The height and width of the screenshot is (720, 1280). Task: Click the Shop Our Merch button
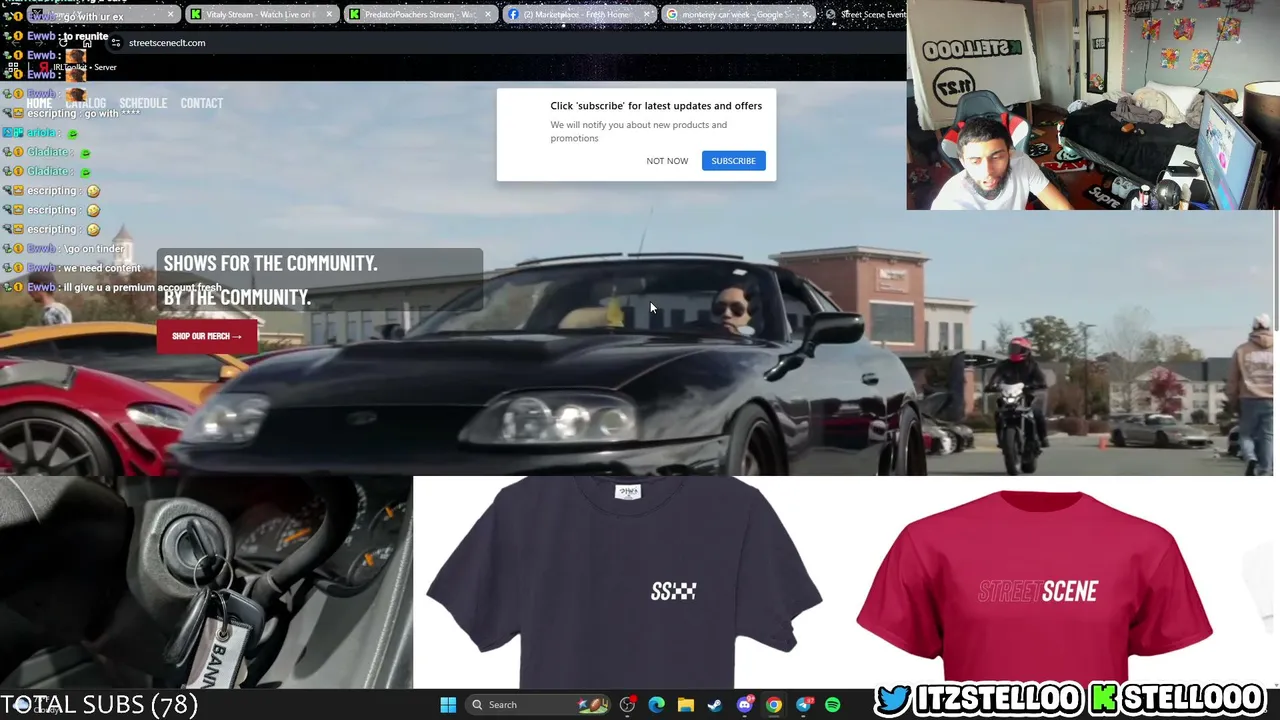(207, 336)
